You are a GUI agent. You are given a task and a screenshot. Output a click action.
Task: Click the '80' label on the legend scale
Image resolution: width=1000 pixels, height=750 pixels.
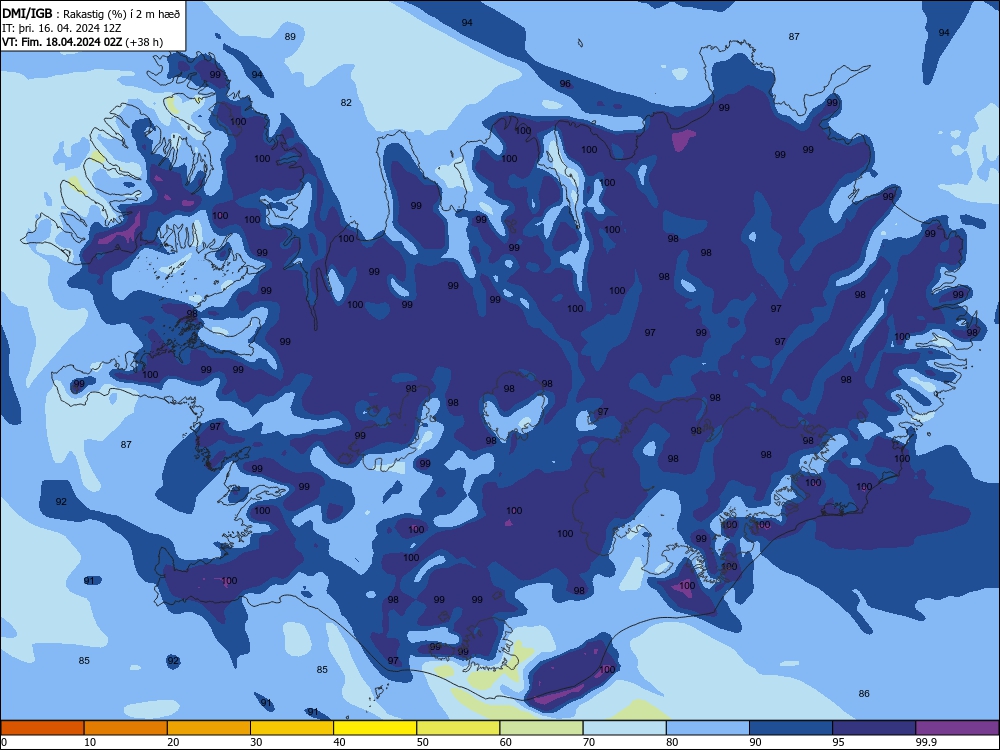[672, 742]
